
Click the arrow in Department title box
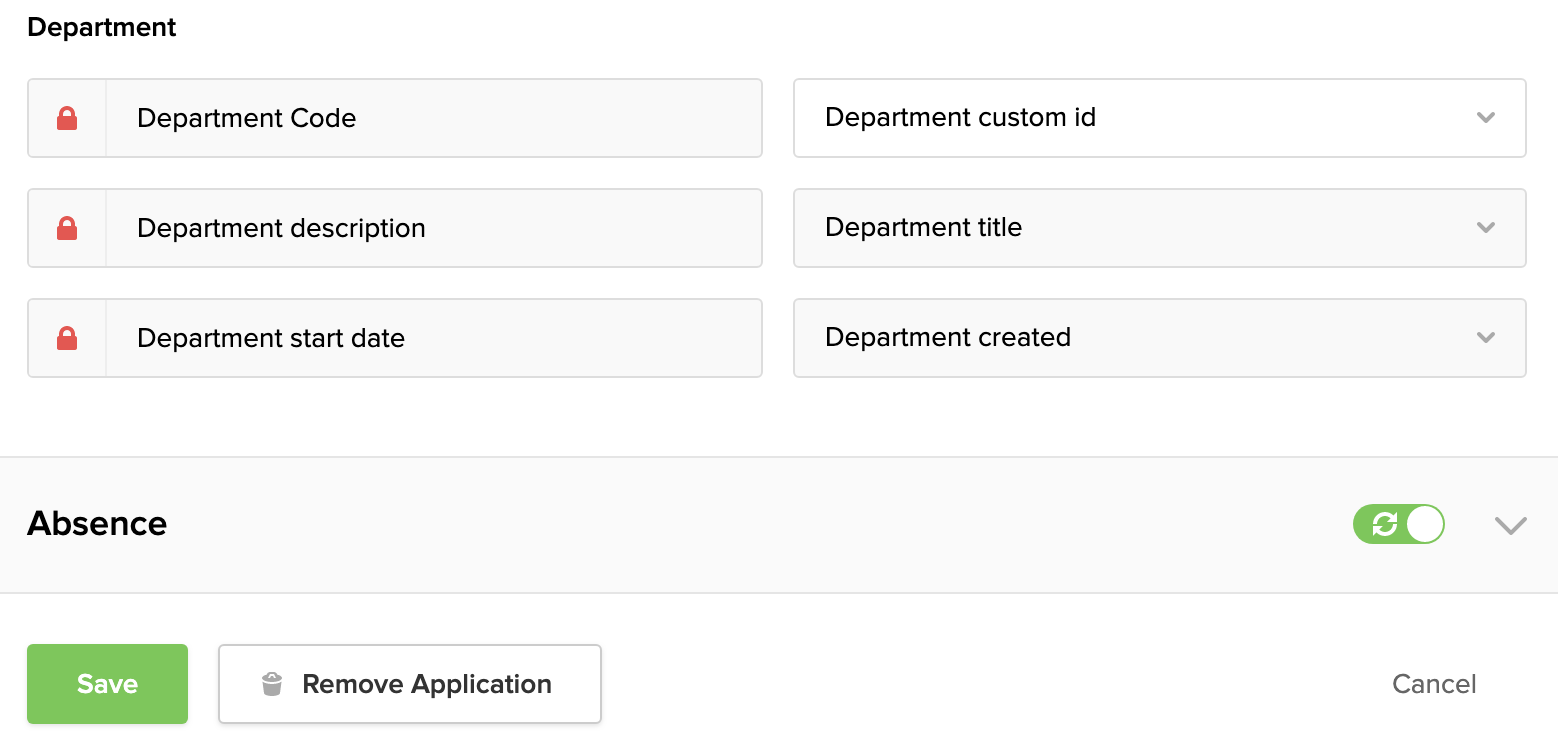pyautogui.click(x=1485, y=228)
